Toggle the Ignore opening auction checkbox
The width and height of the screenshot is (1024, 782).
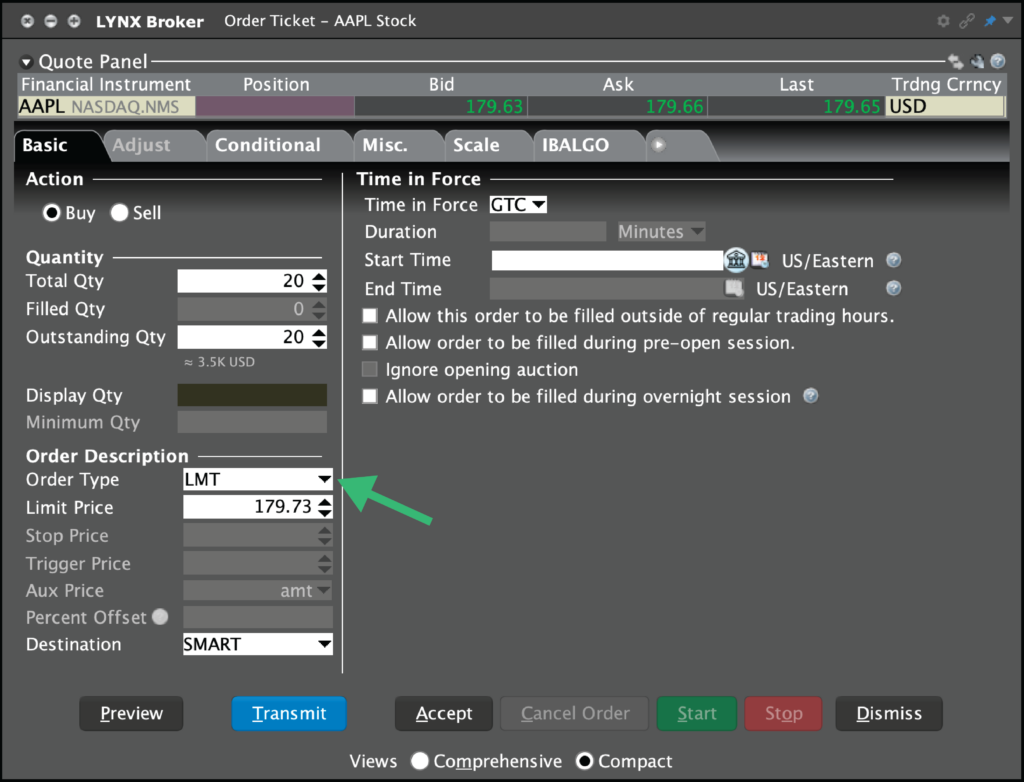[370, 370]
